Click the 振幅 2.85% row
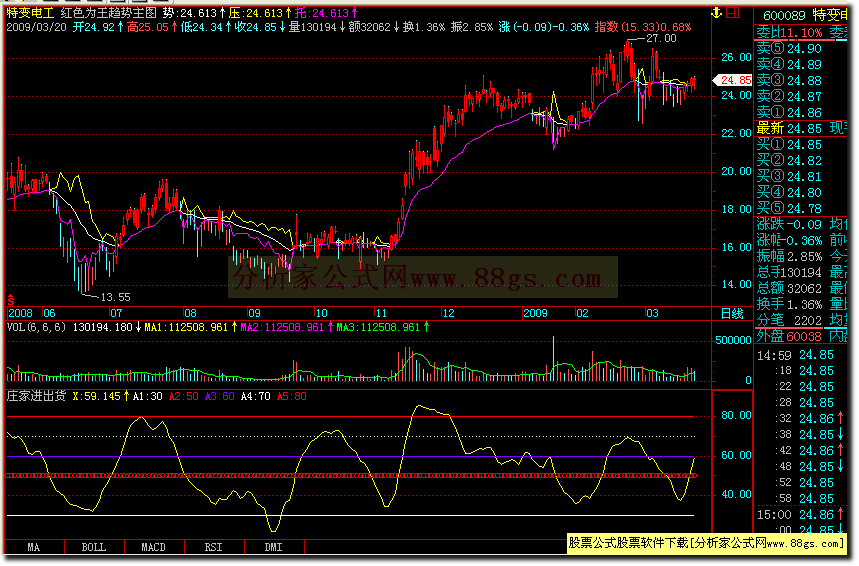Image resolution: width=859 pixels, height=566 pixels. [789, 256]
